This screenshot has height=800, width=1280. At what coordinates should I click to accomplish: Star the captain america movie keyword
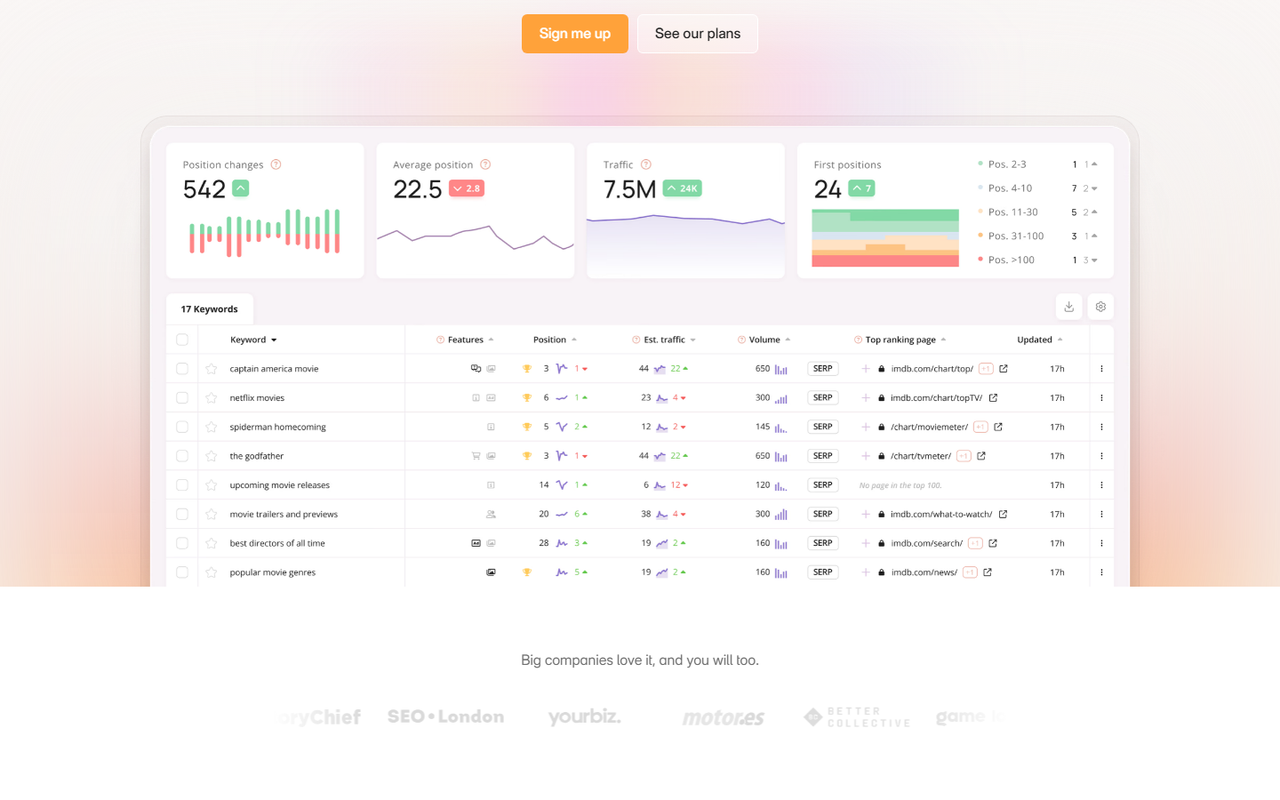211,369
